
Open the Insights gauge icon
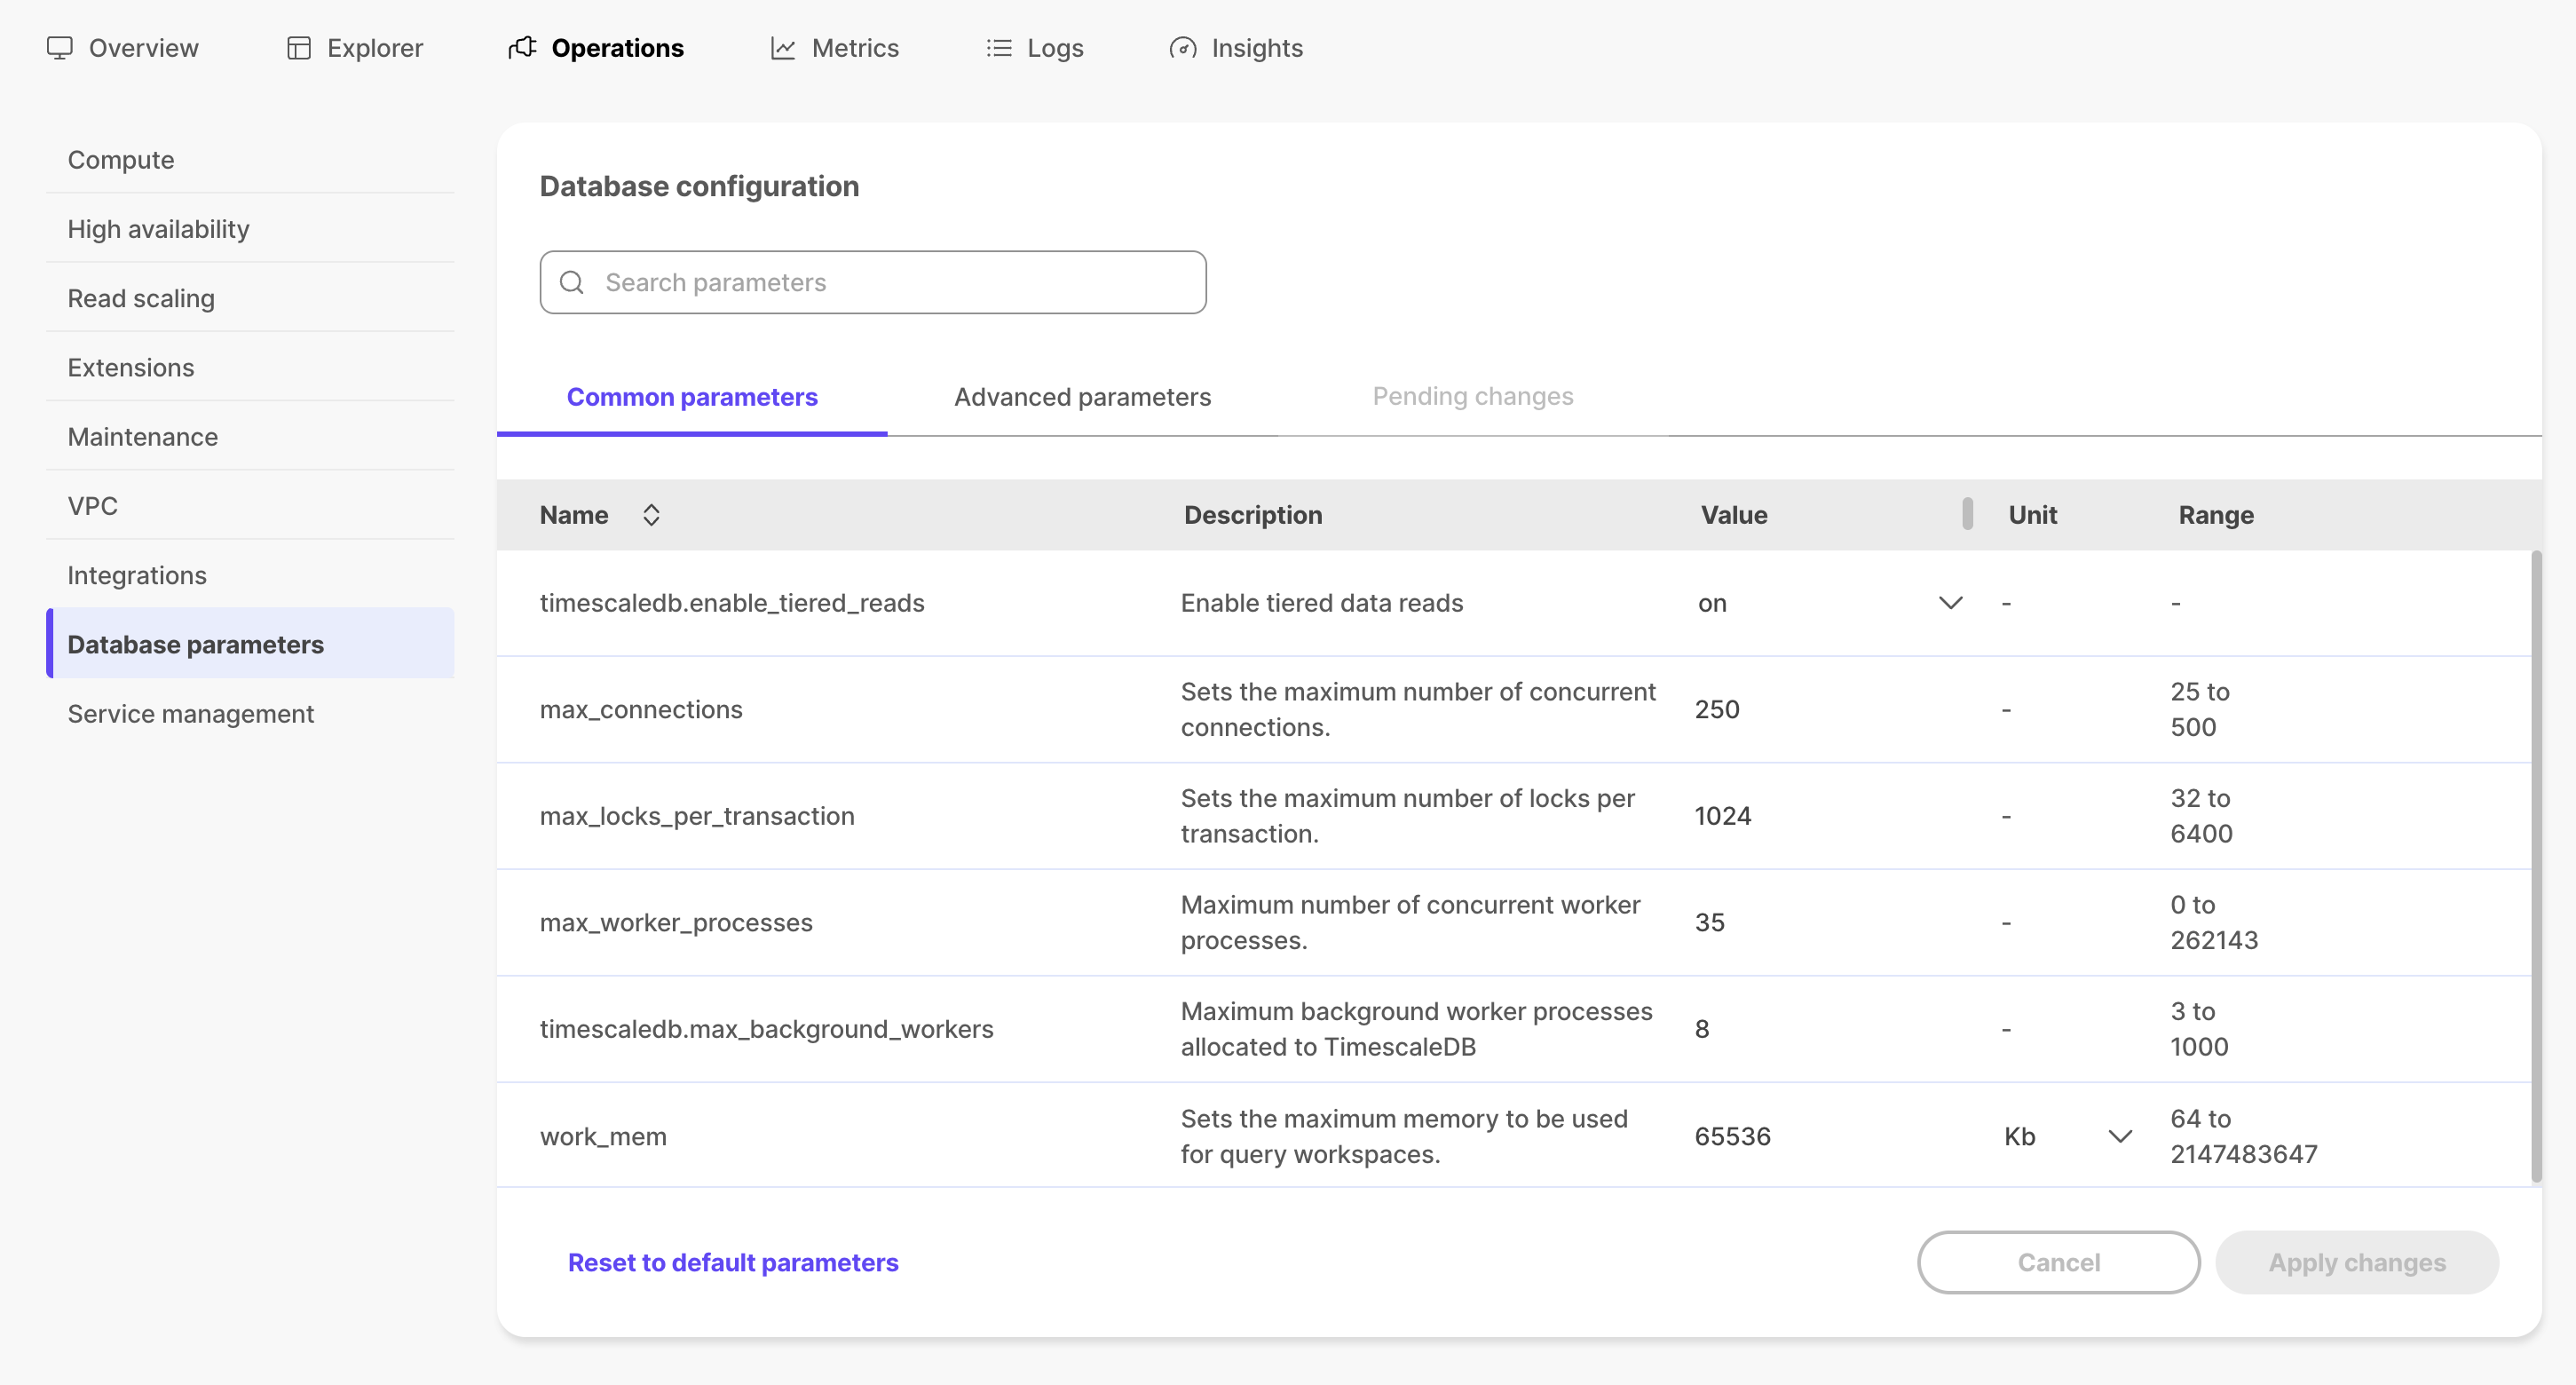[x=1182, y=47]
